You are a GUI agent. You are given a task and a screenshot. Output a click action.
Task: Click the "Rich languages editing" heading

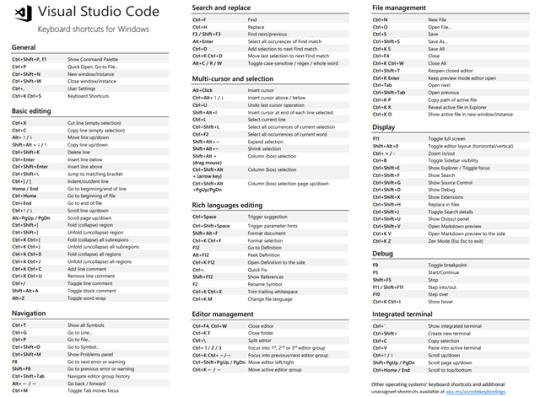(x=227, y=205)
